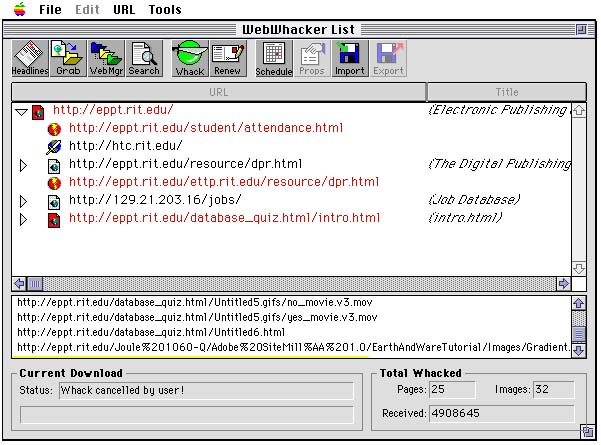Click the Search toolbar icon

pos(144,58)
